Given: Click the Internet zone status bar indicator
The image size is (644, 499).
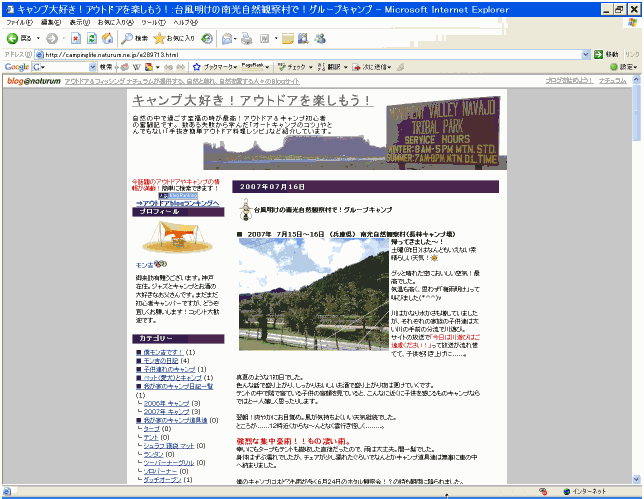Looking at the screenshot, I should [x=584, y=491].
